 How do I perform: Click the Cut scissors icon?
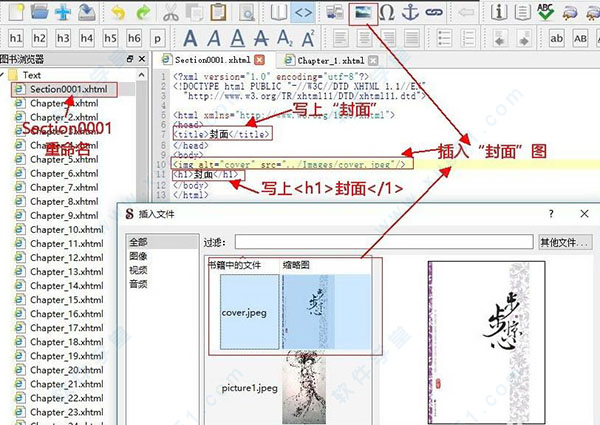tap(170, 12)
